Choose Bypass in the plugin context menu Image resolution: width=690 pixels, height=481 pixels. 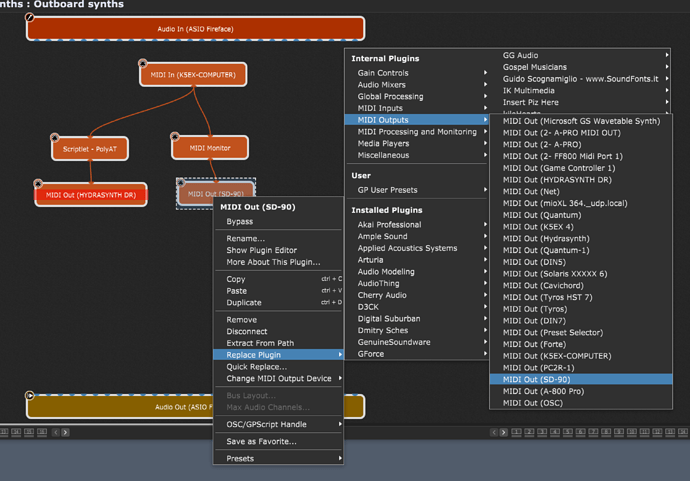[x=278, y=221]
